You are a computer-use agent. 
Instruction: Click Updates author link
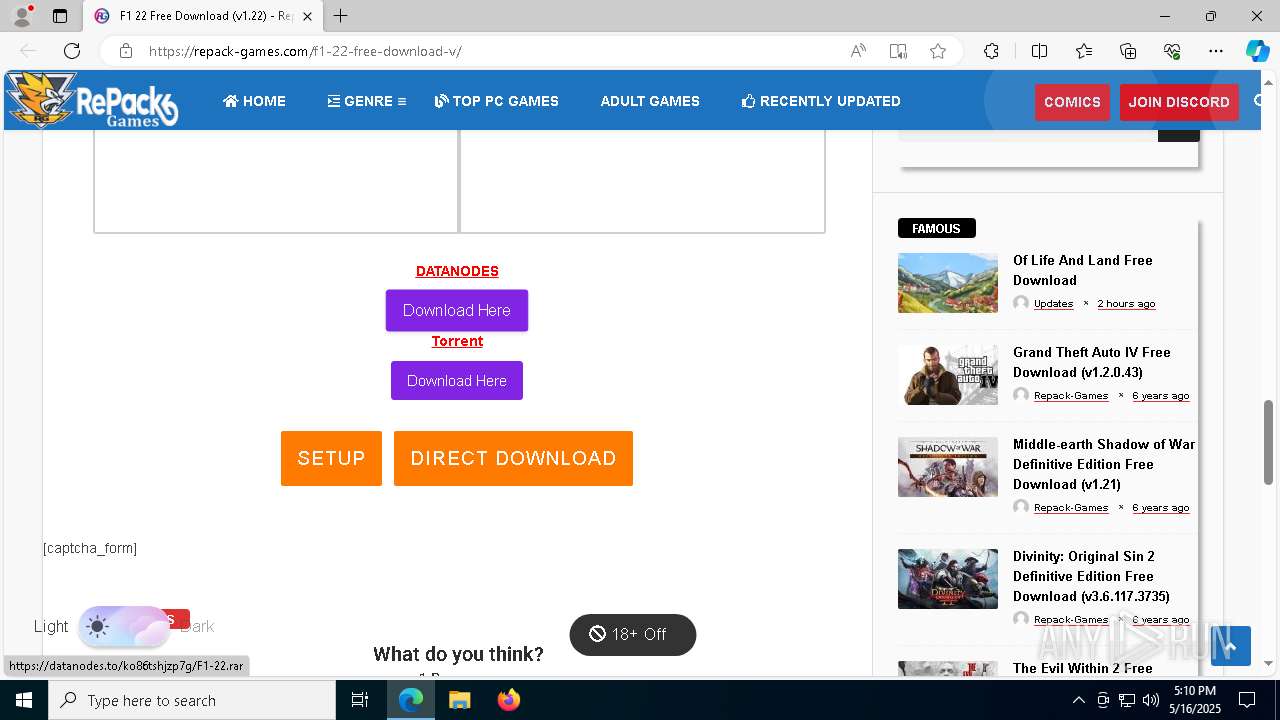click(x=1053, y=303)
